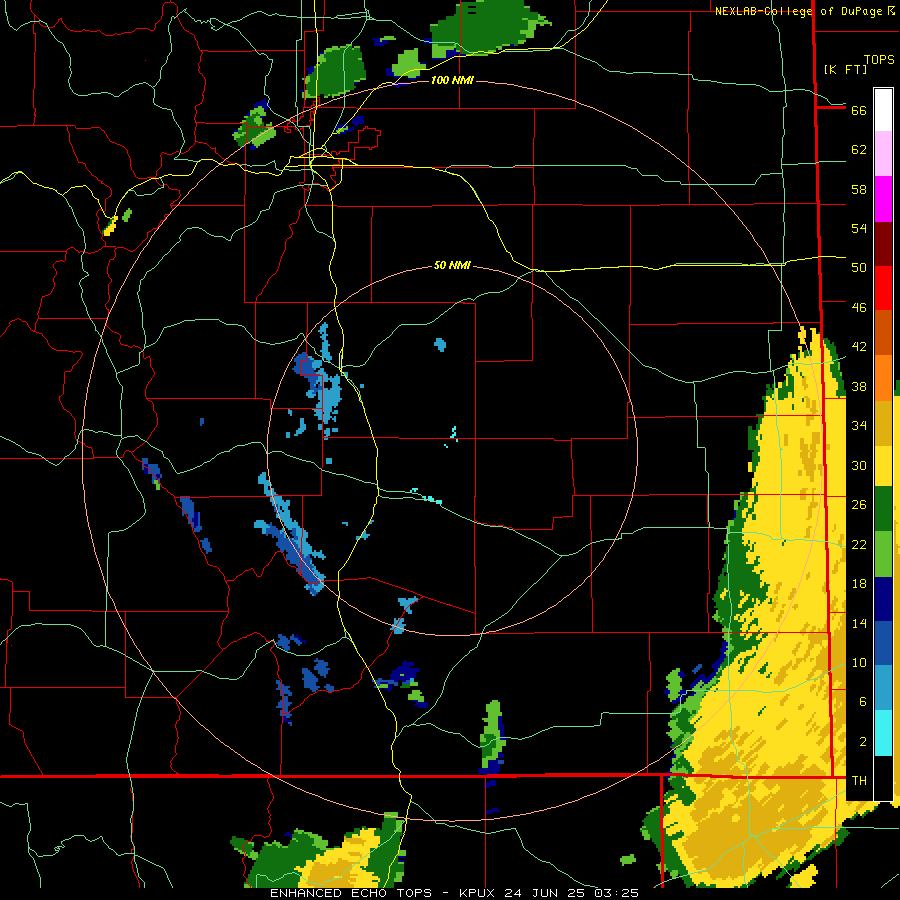Click the legend value '50'
This screenshot has height=900, width=900.
tap(859, 267)
